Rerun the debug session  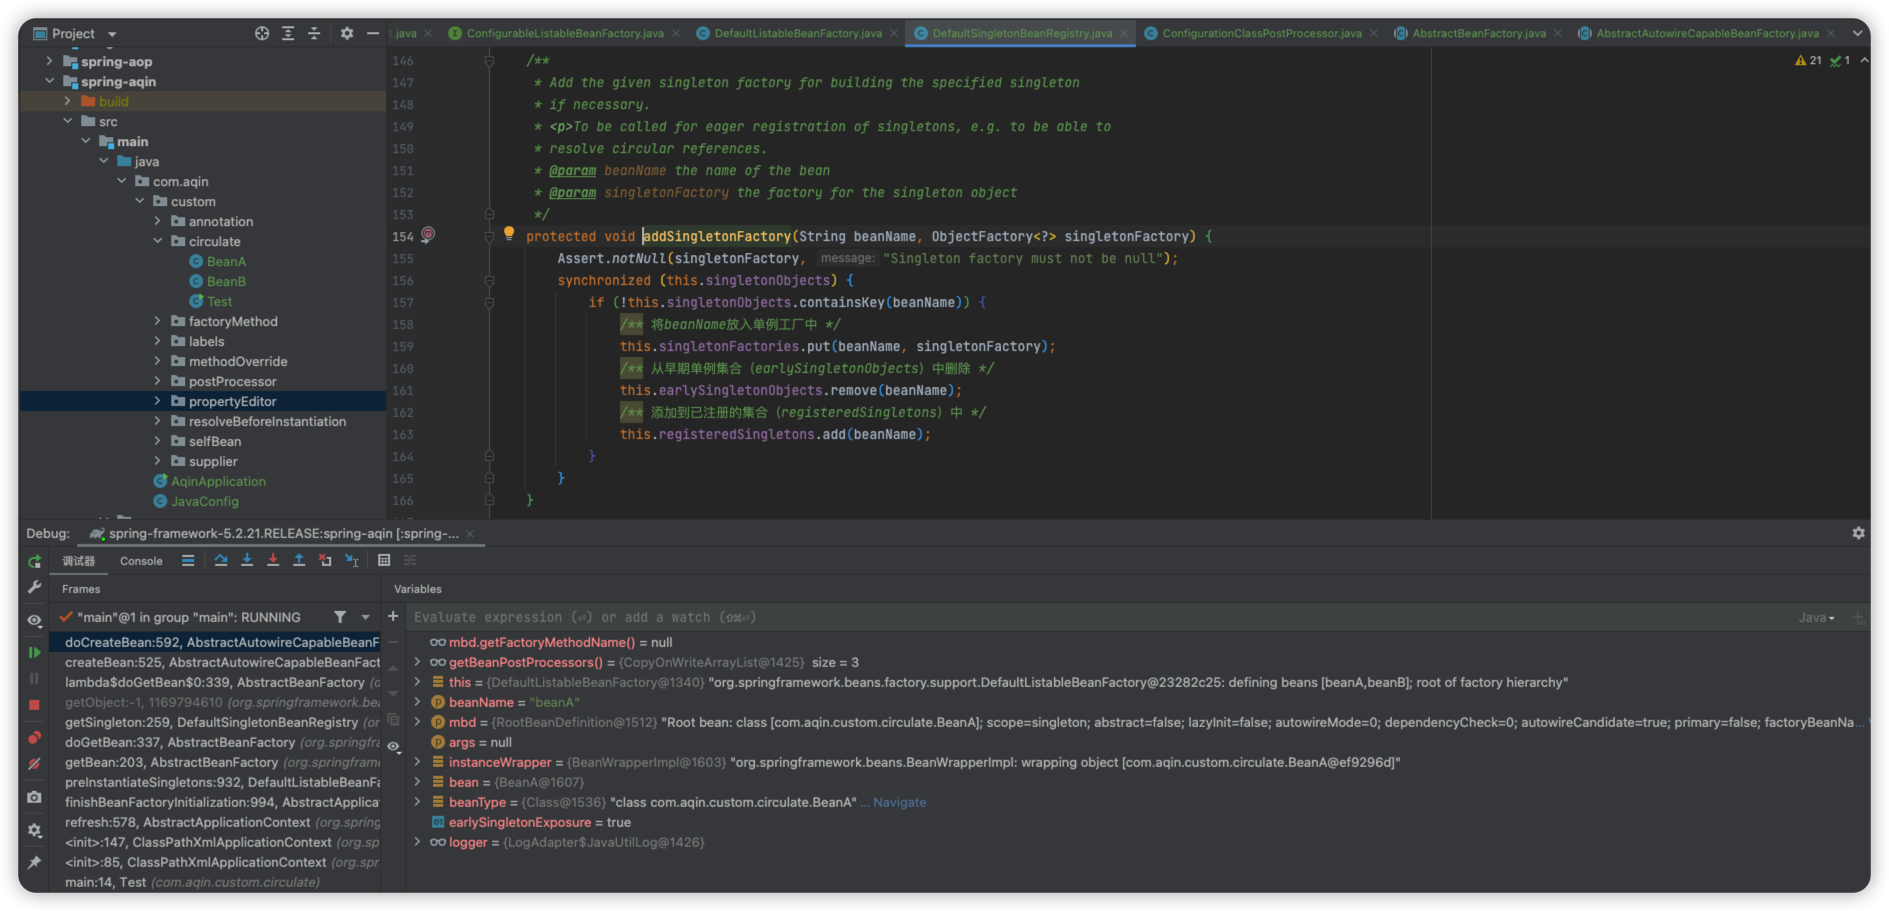(x=34, y=562)
